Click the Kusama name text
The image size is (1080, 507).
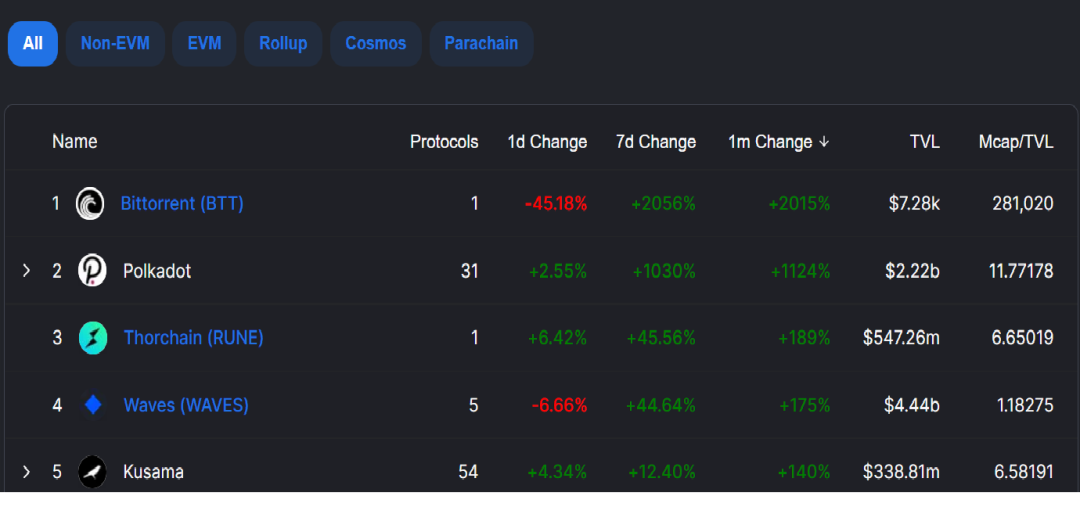(153, 473)
